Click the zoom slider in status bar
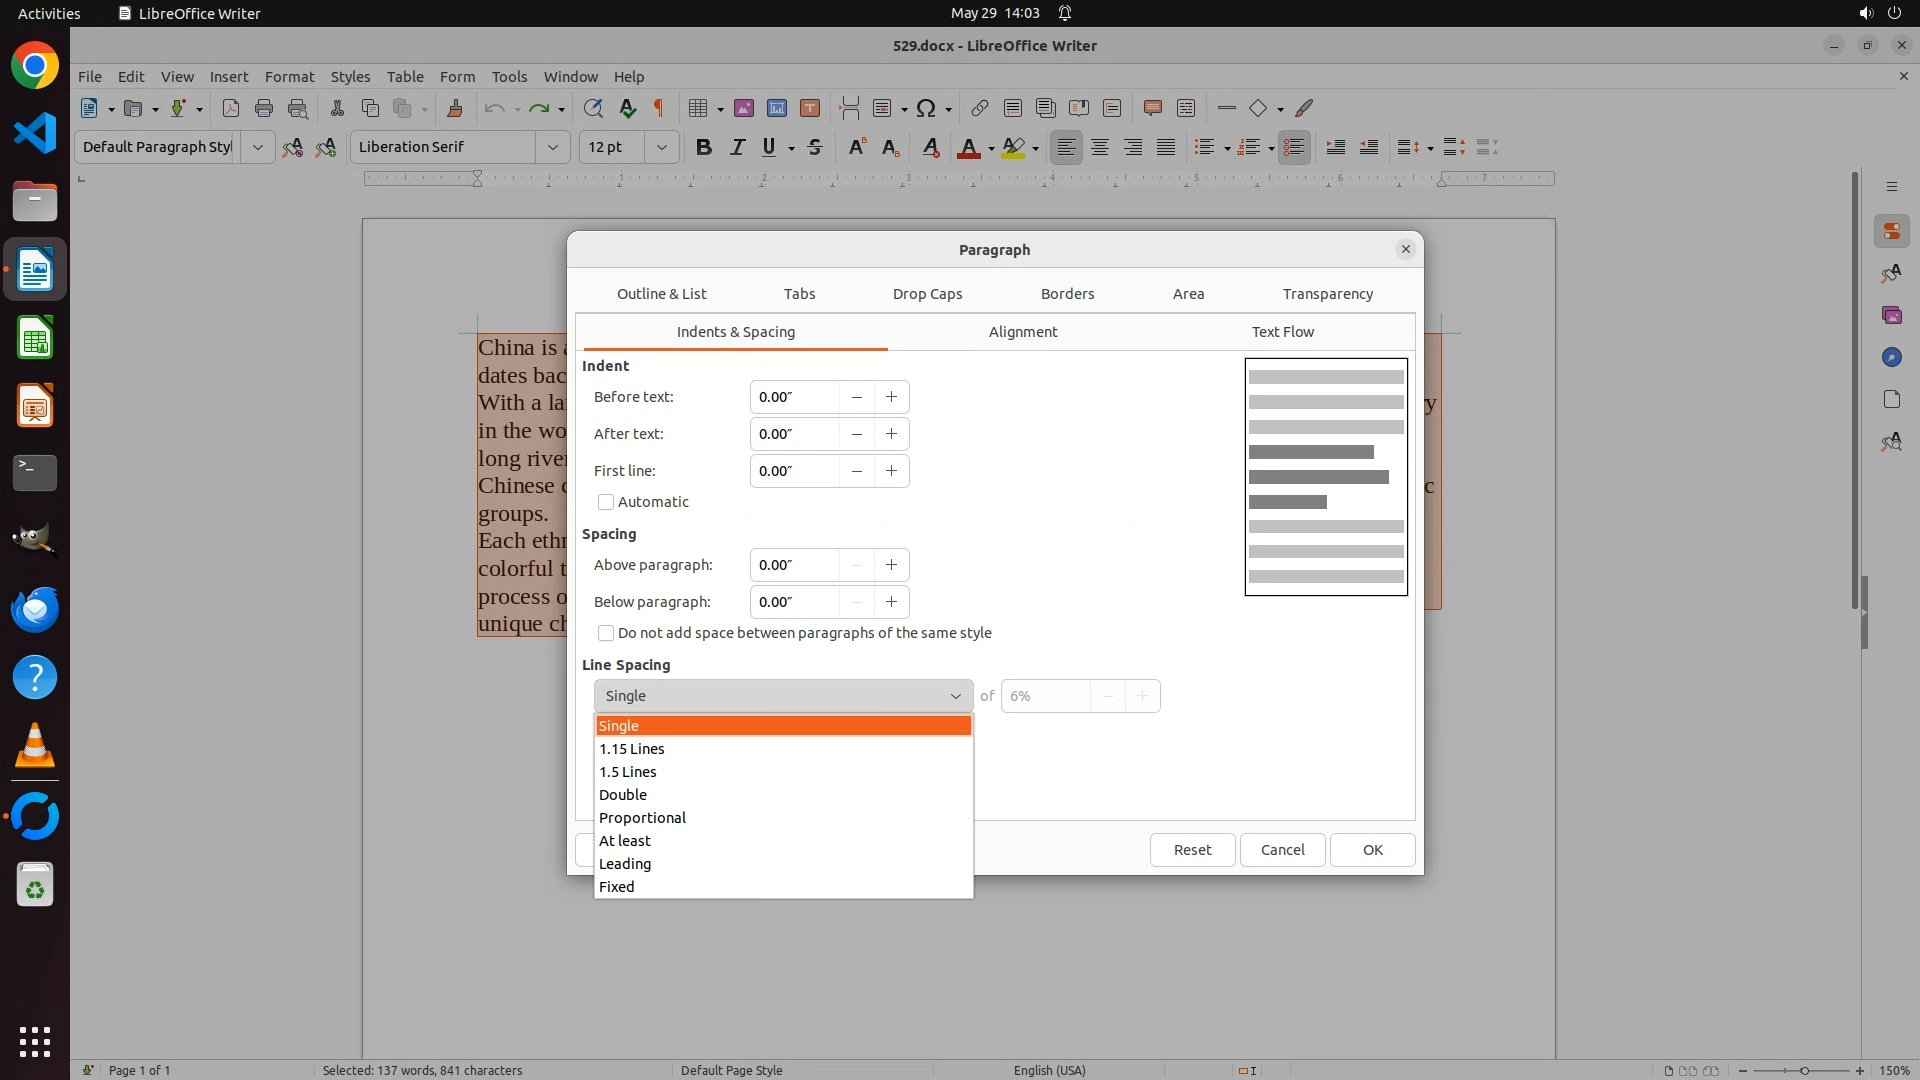 1804,1070
